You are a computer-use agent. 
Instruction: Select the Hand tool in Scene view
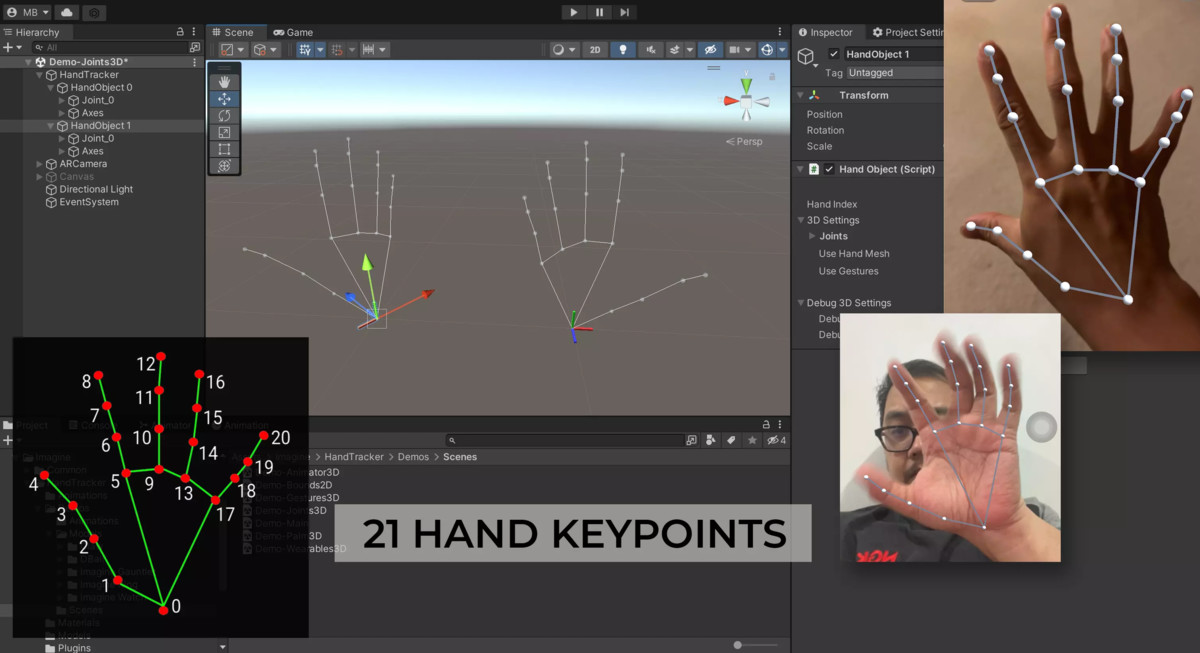(225, 82)
